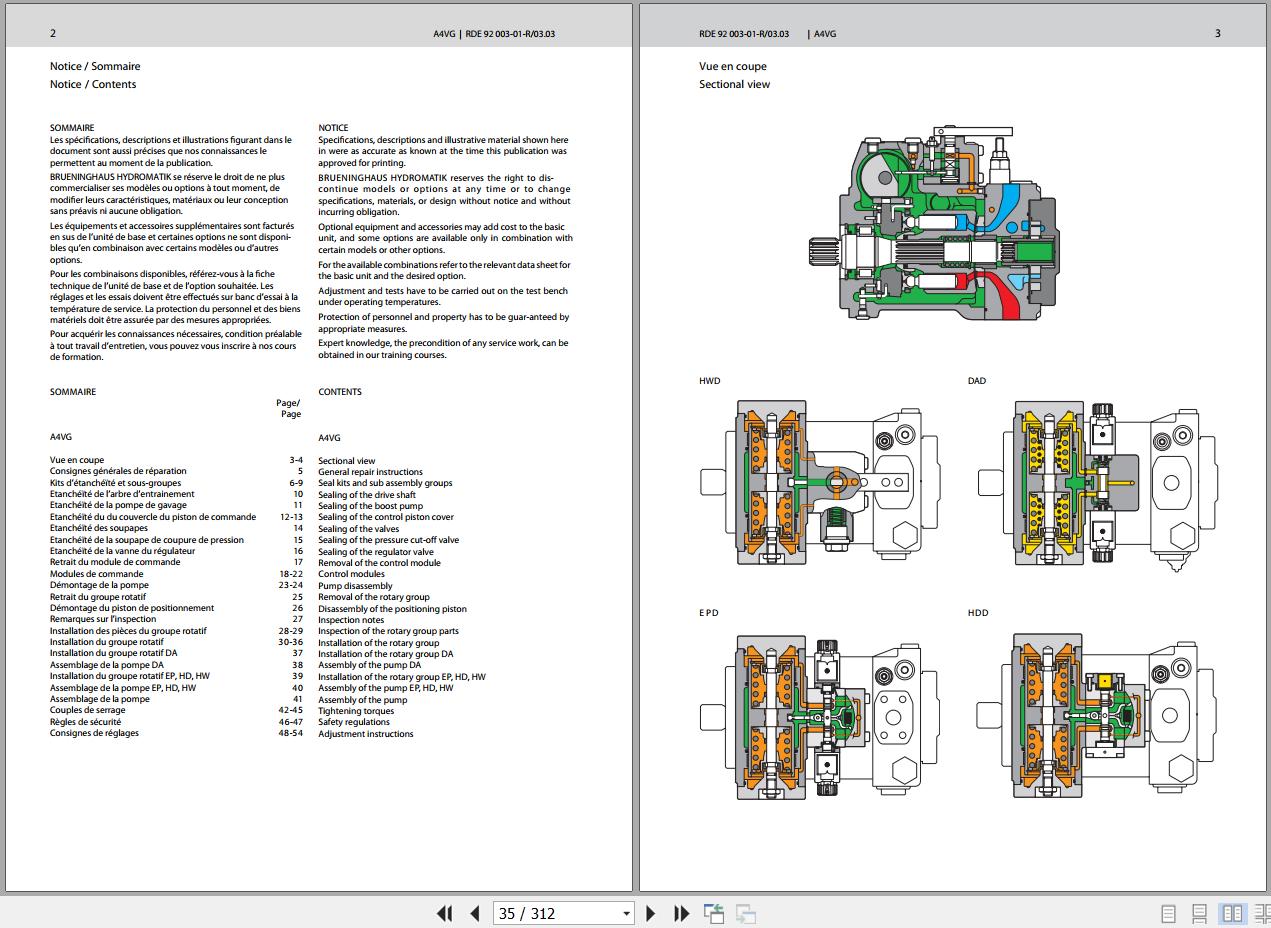Click 'Vue en coupe' heading on page 3
This screenshot has width=1271, height=928.
[733, 66]
